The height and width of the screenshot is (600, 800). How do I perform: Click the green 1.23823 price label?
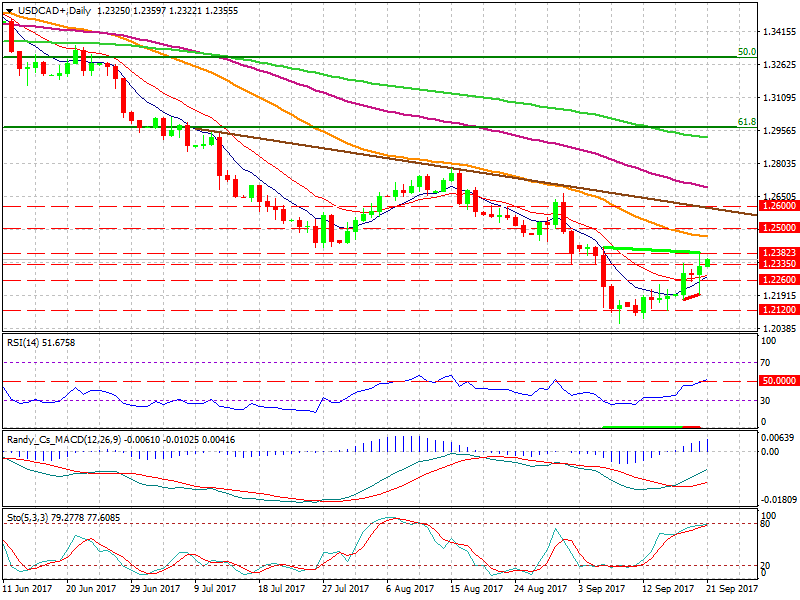click(x=778, y=253)
